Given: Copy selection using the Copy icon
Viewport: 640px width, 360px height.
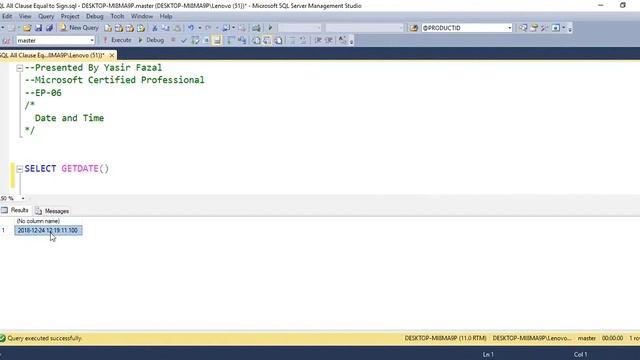Looking at the screenshot, I should 166,28.
